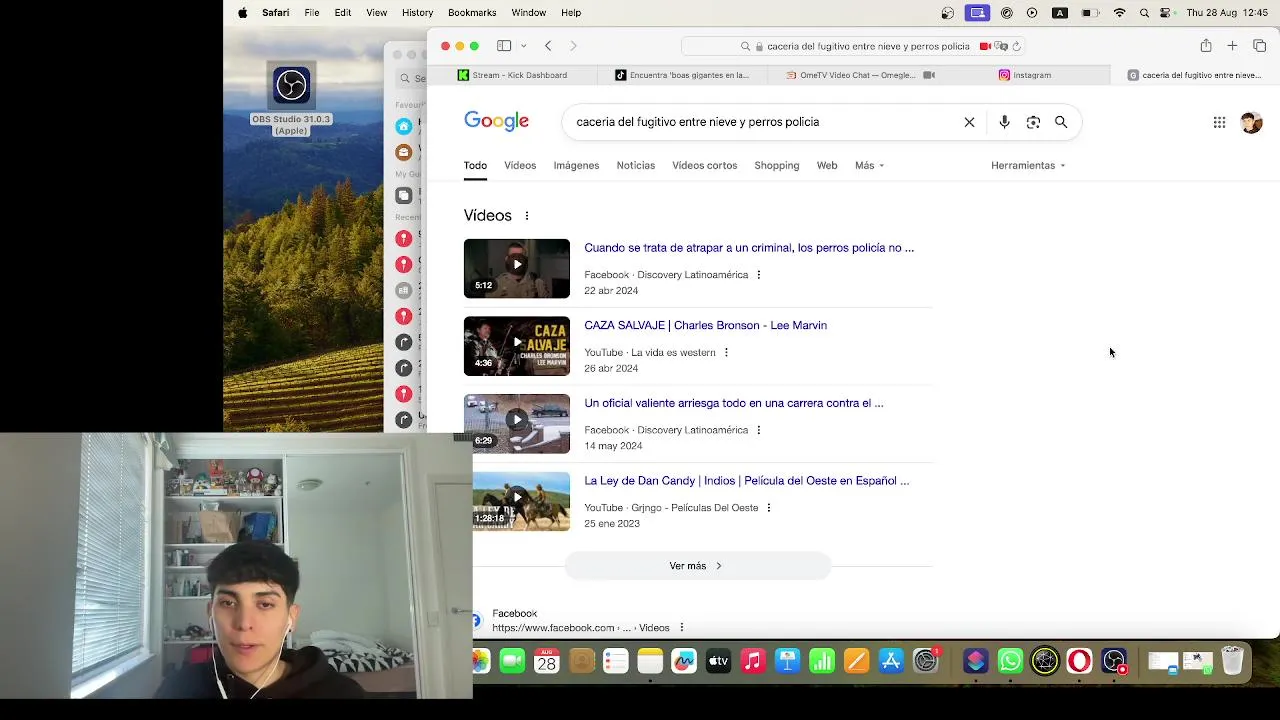Click inside the Google search field
Viewport: 1280px width, 720px height.
point(760,122)
